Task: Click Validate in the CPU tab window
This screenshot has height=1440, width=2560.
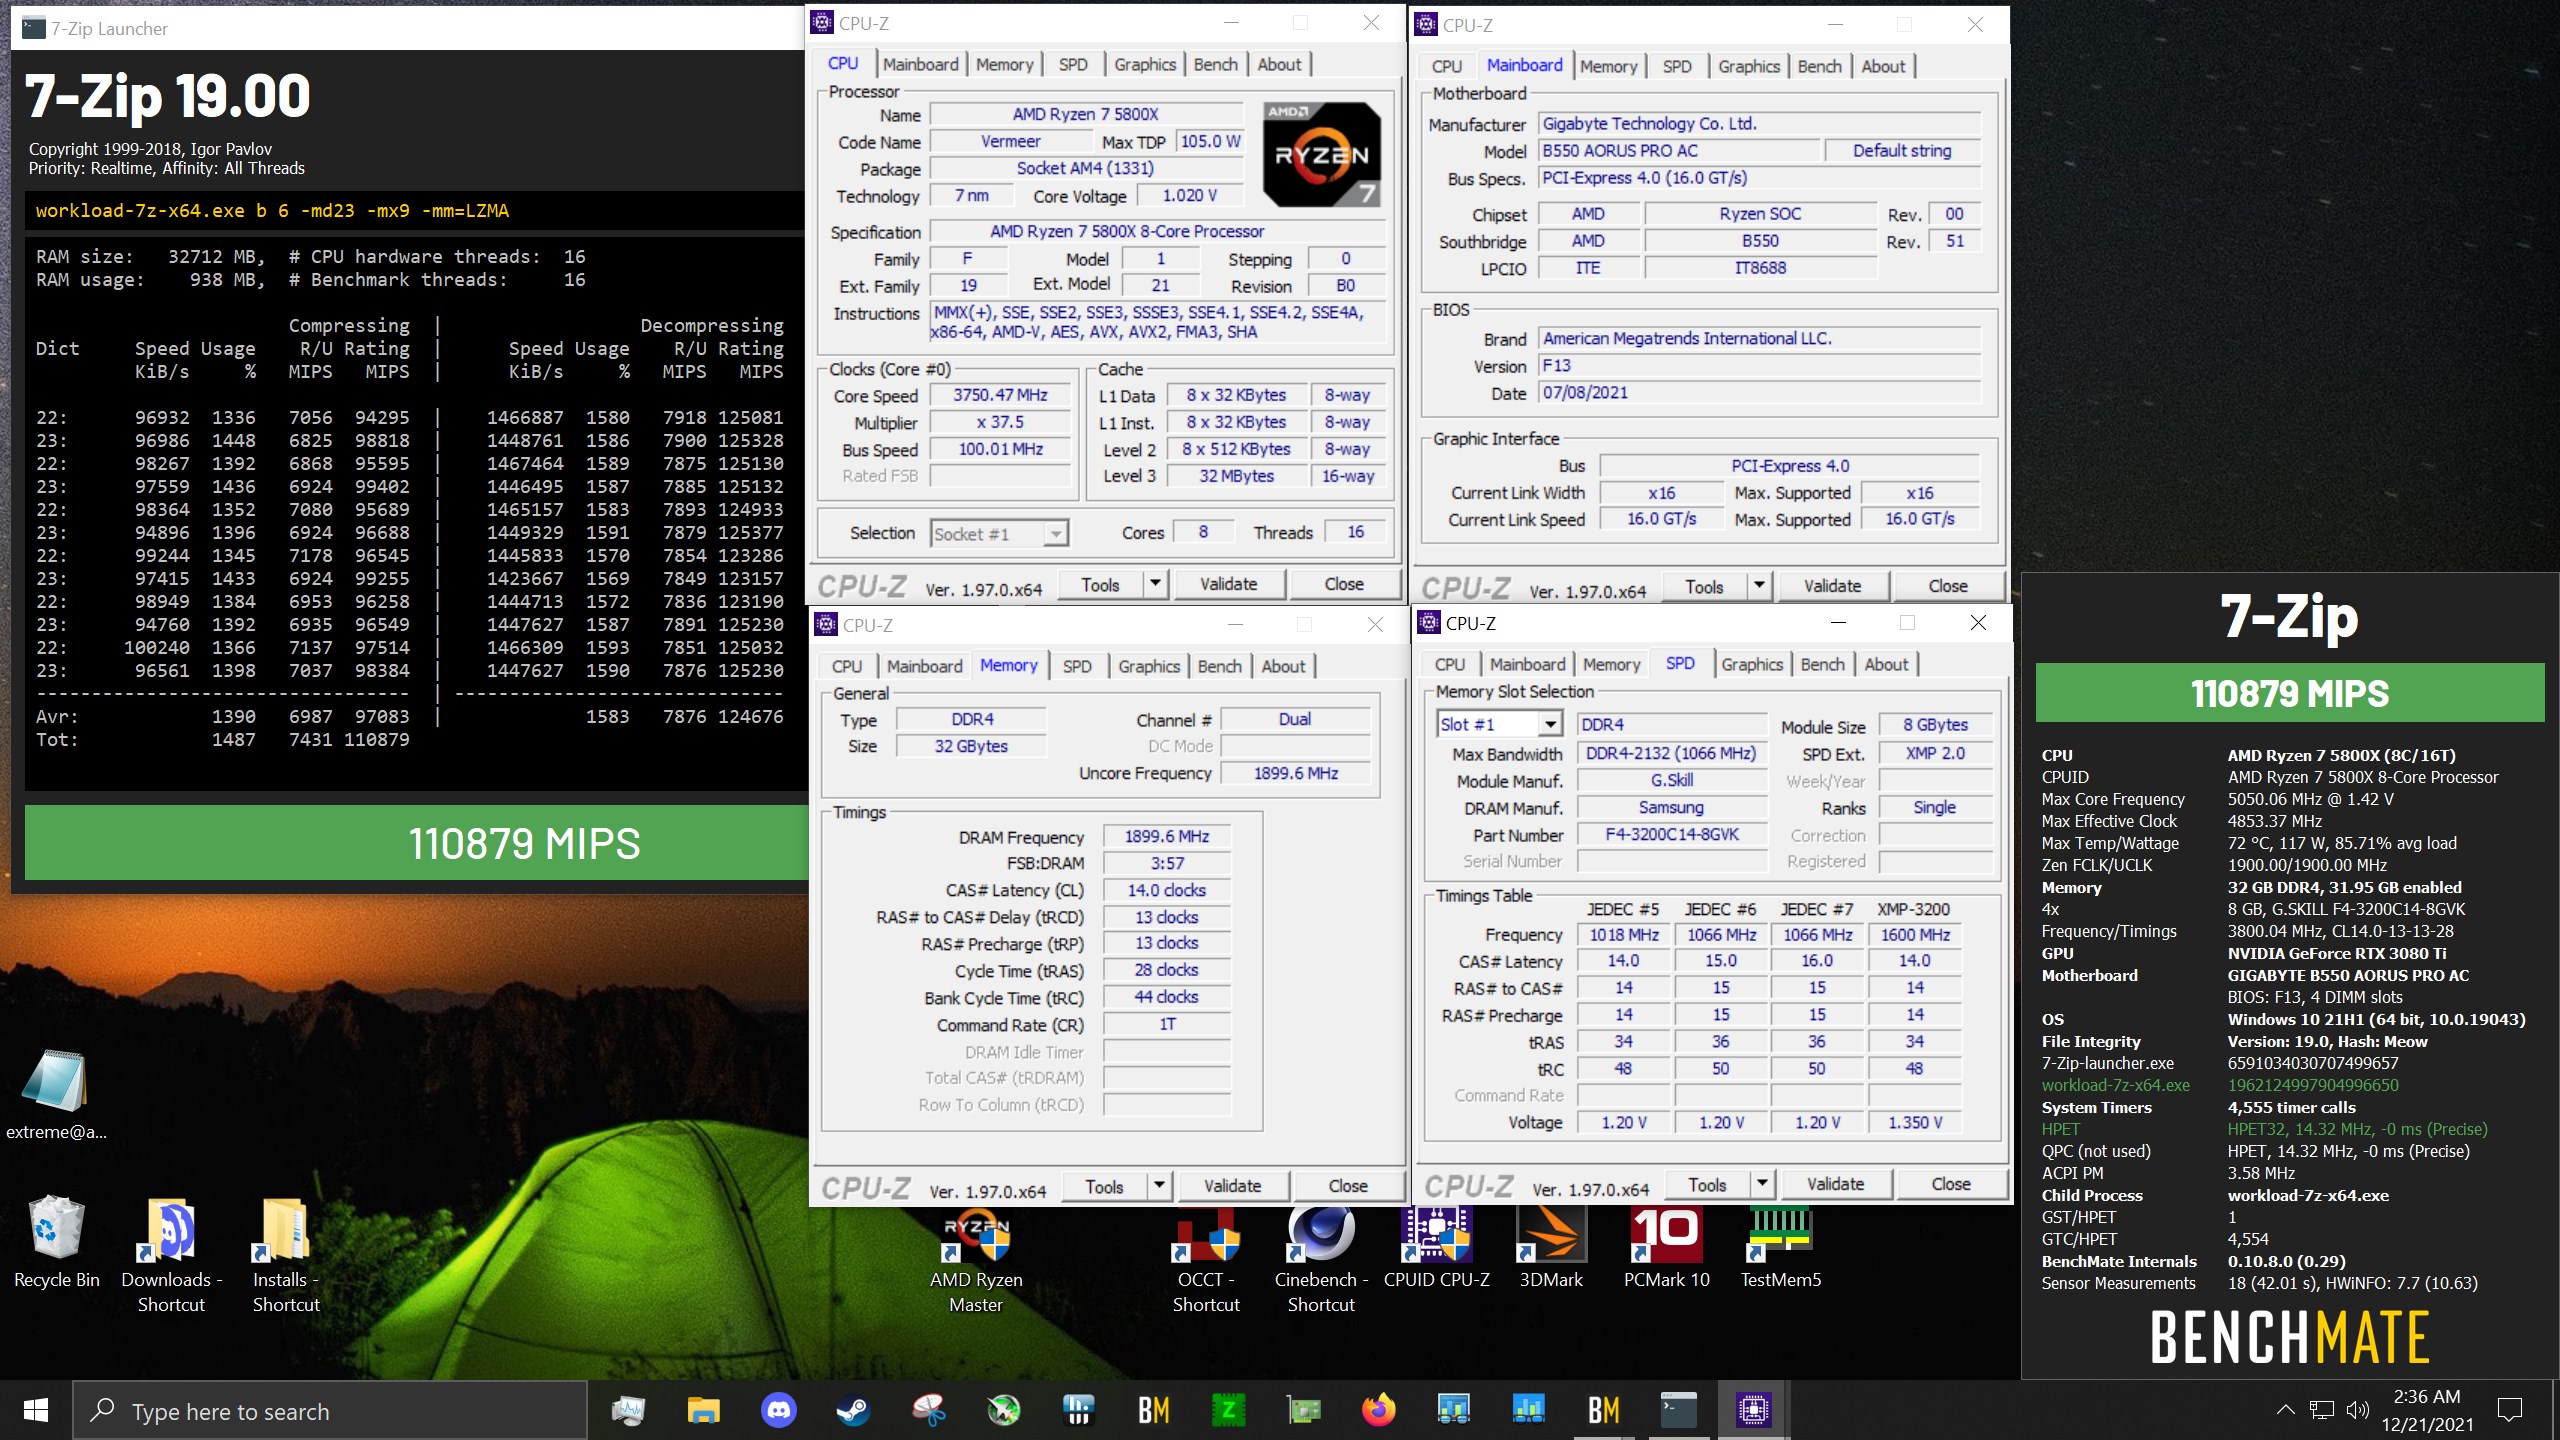Action: [1229, 584]
